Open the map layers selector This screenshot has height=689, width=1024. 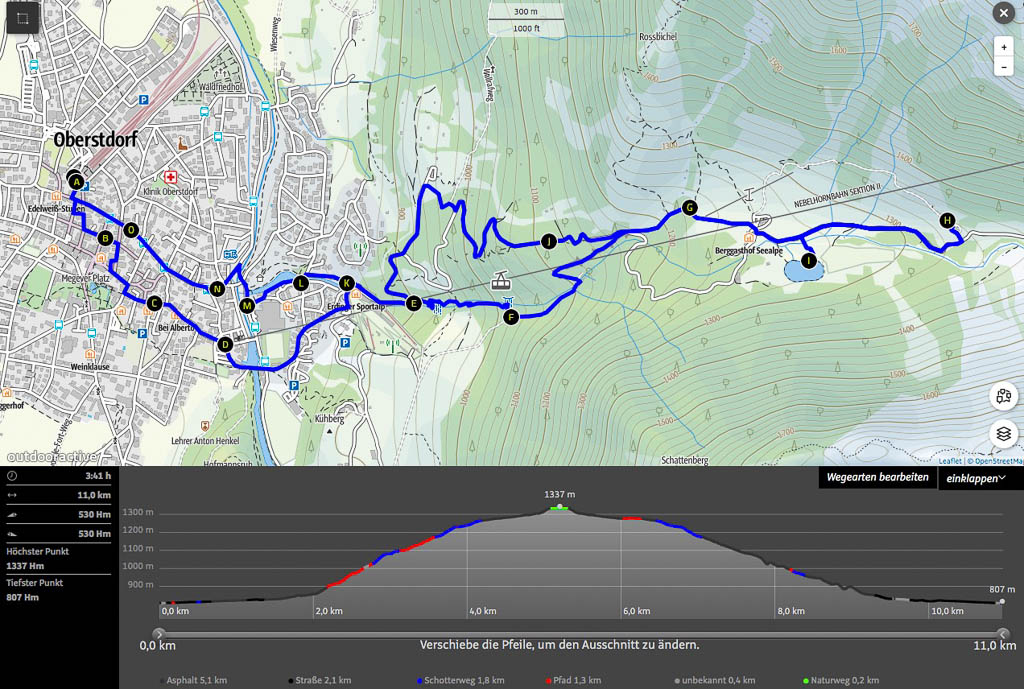coord(1004,434)
